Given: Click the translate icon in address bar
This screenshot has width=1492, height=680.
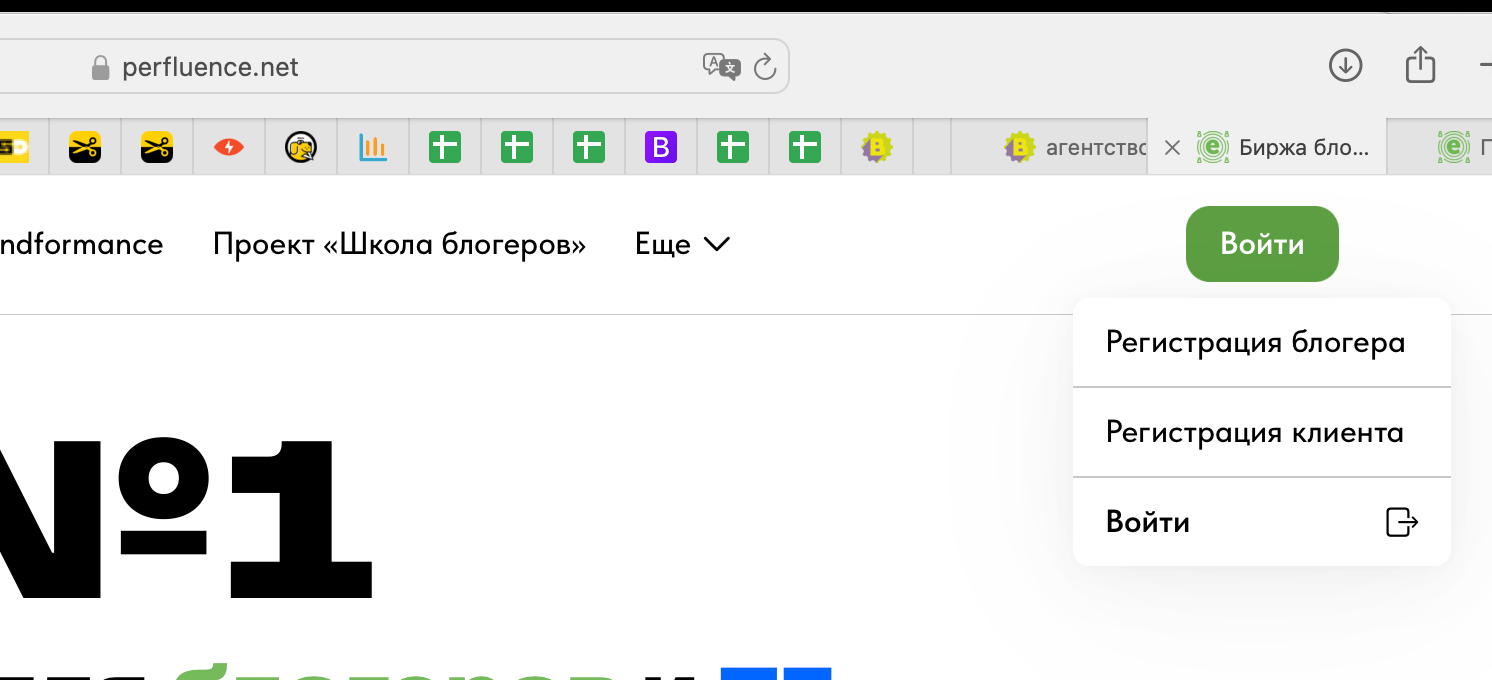Looking at the screenshot, I should coord(721,67).
